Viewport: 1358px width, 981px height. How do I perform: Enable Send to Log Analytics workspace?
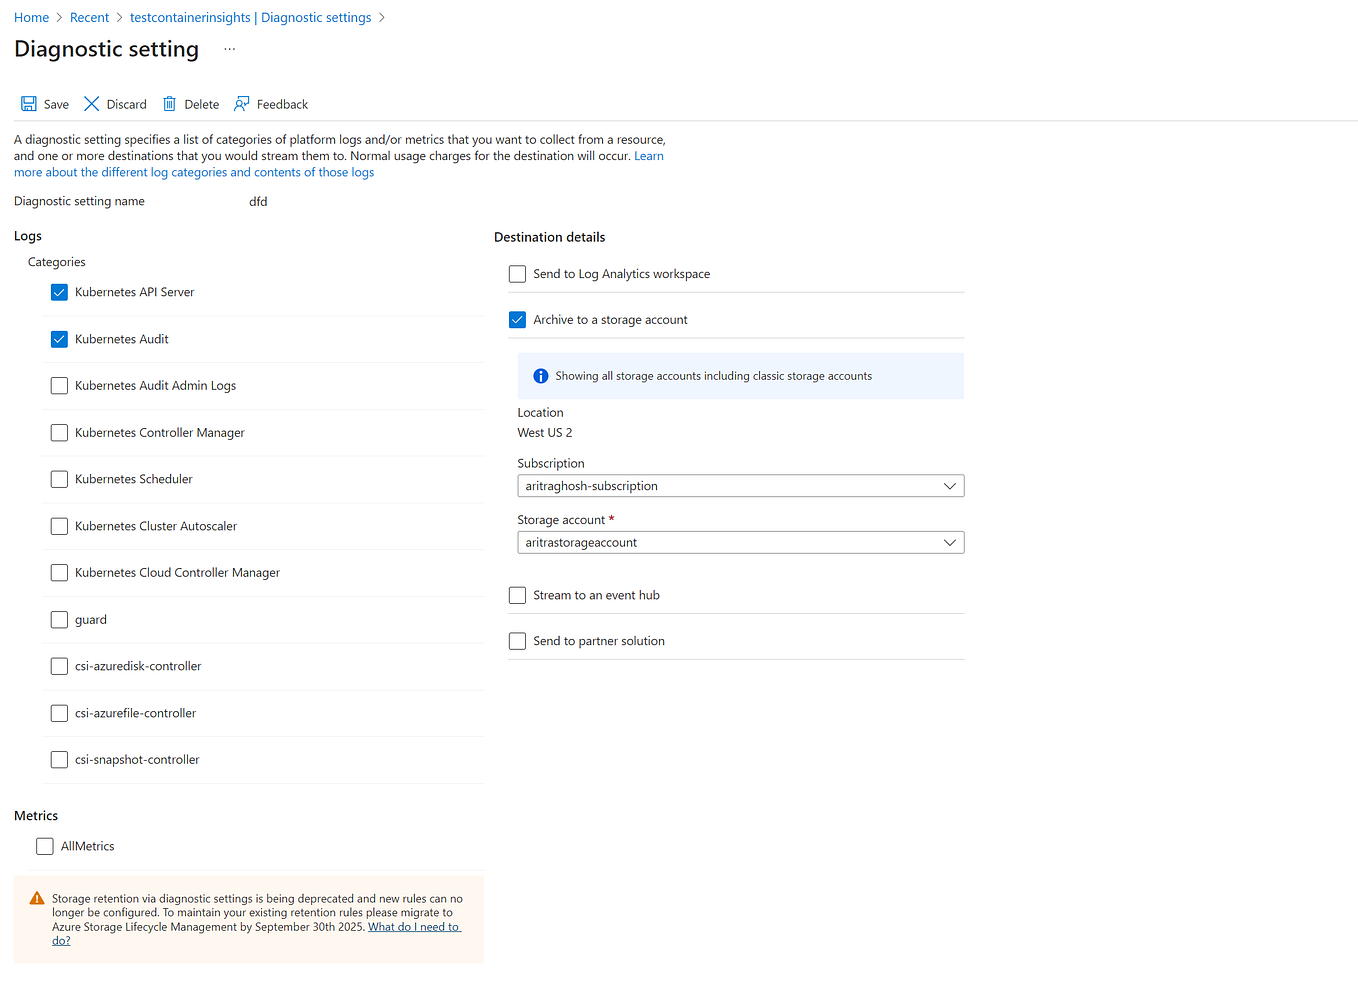[517, 273]
